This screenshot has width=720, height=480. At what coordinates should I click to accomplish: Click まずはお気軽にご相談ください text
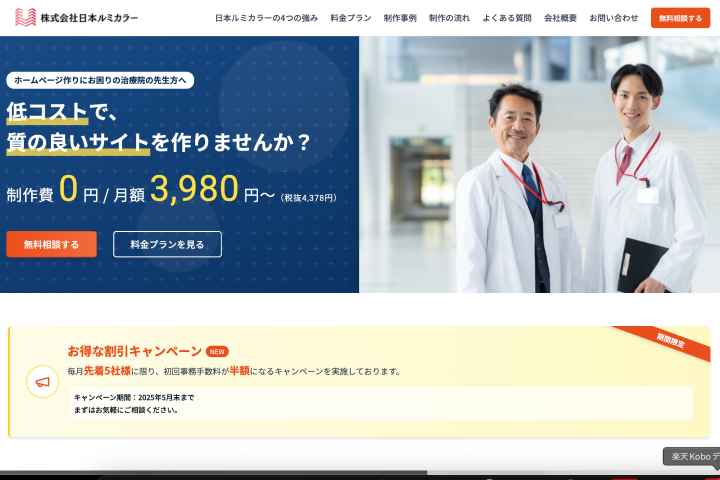(126, 410)
